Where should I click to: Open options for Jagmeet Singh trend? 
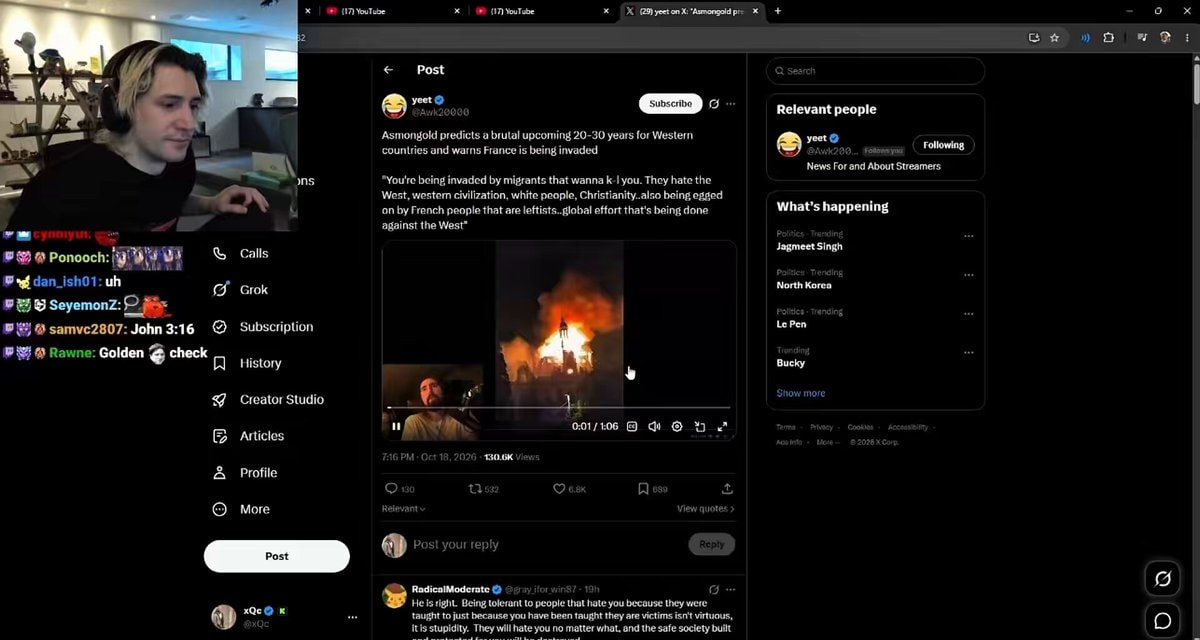click(x=968, y=236)
